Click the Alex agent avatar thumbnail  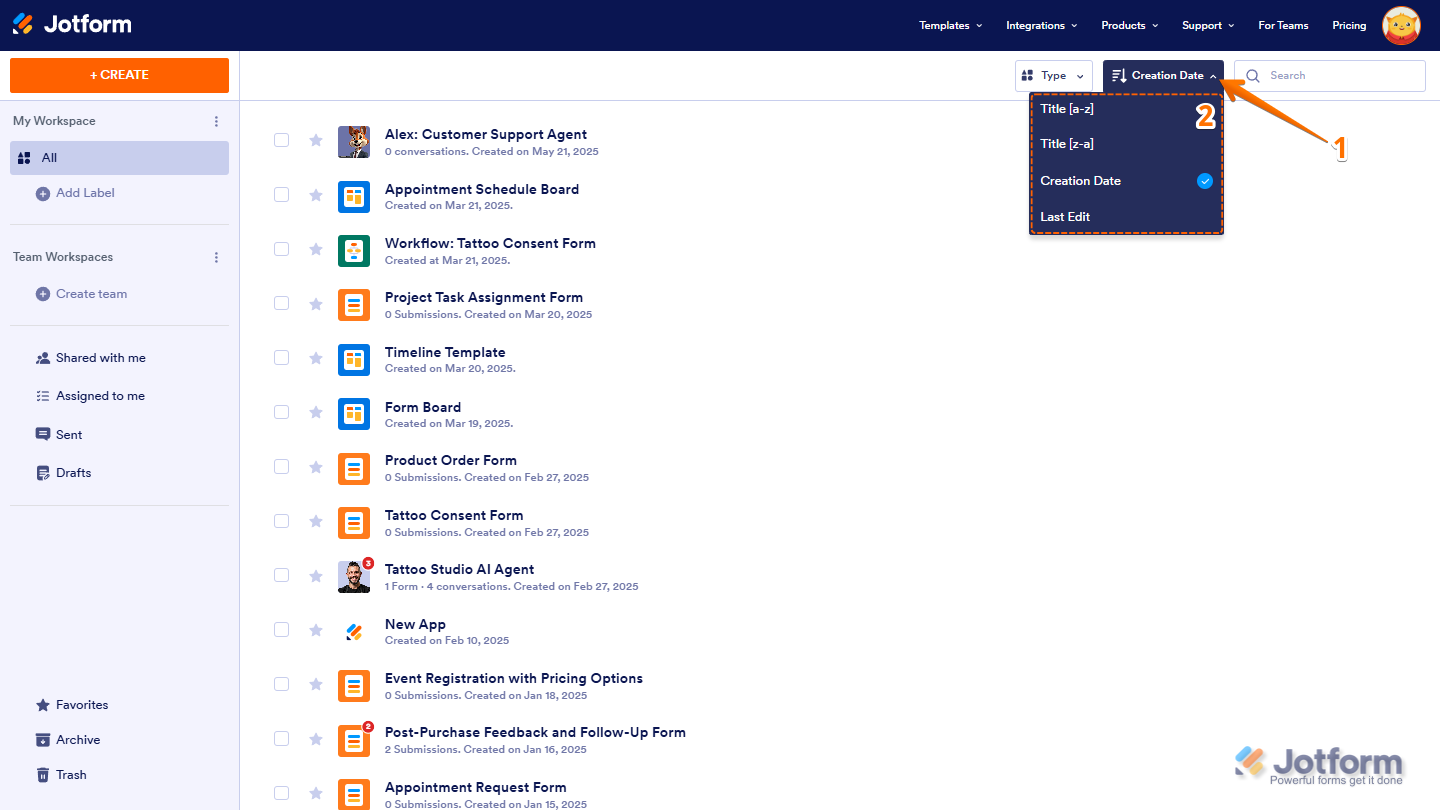tap(354, 142)
